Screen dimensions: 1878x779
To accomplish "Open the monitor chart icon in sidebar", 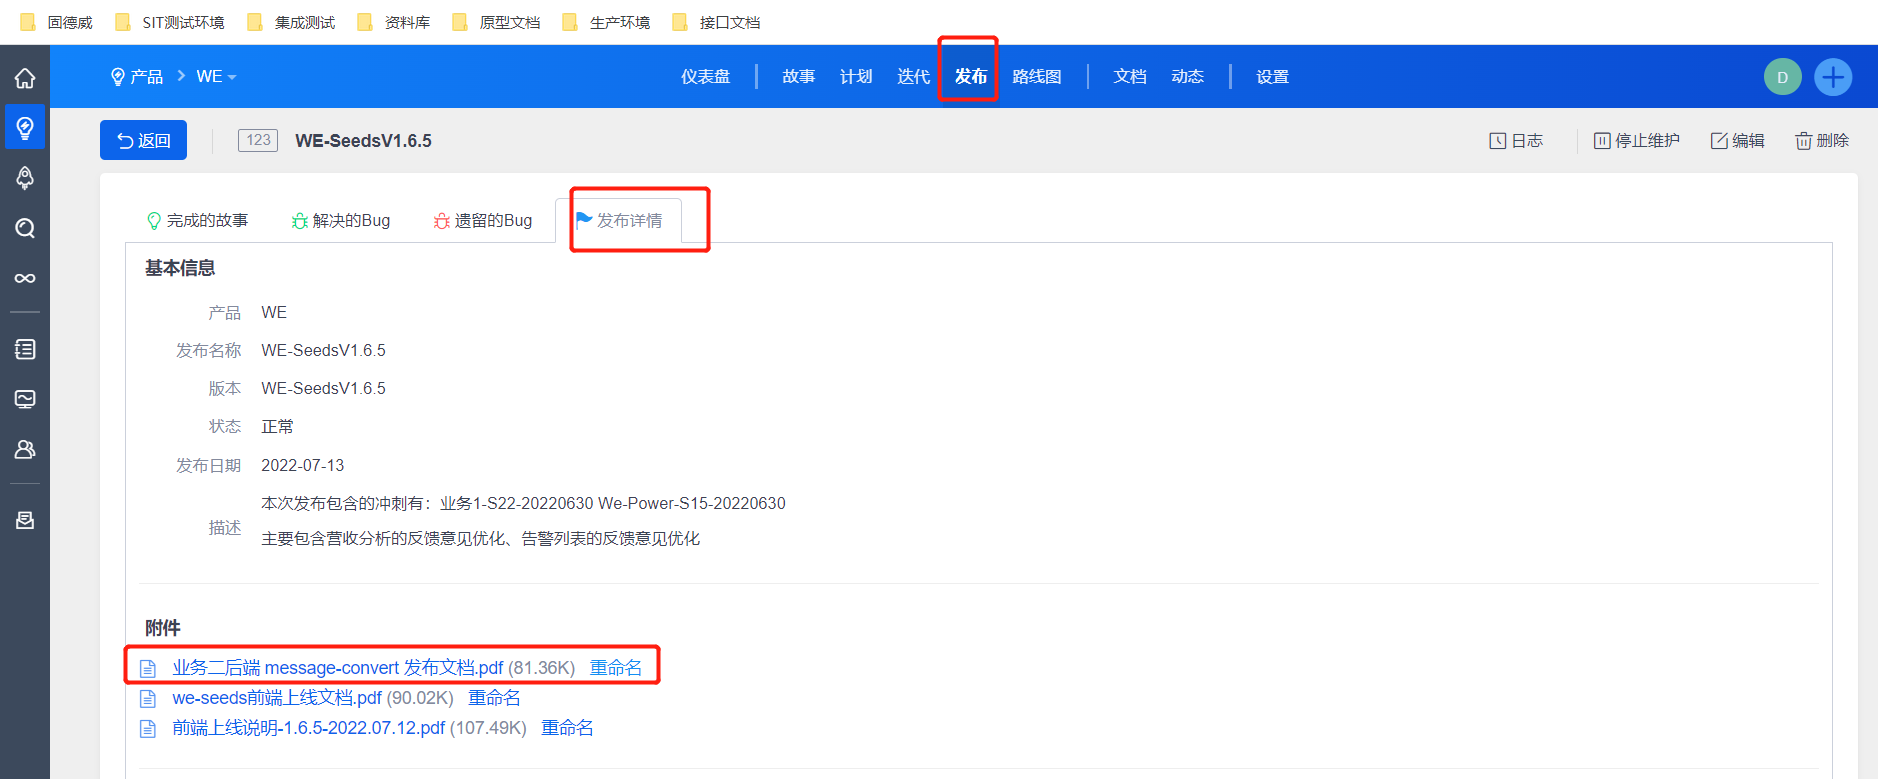I will point(25,399).
